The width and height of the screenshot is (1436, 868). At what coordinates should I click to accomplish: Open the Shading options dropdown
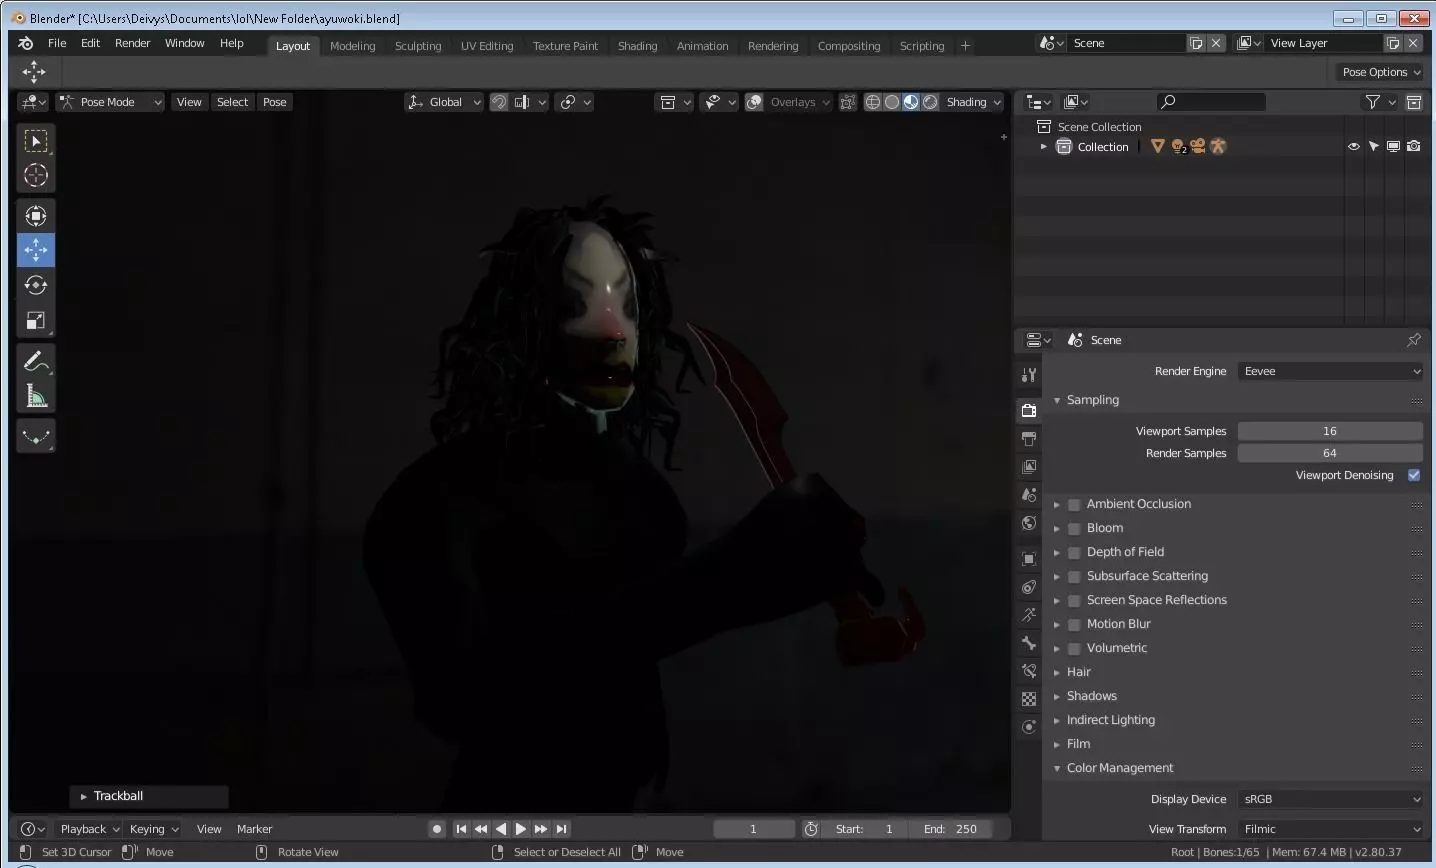tap(973, 102)
